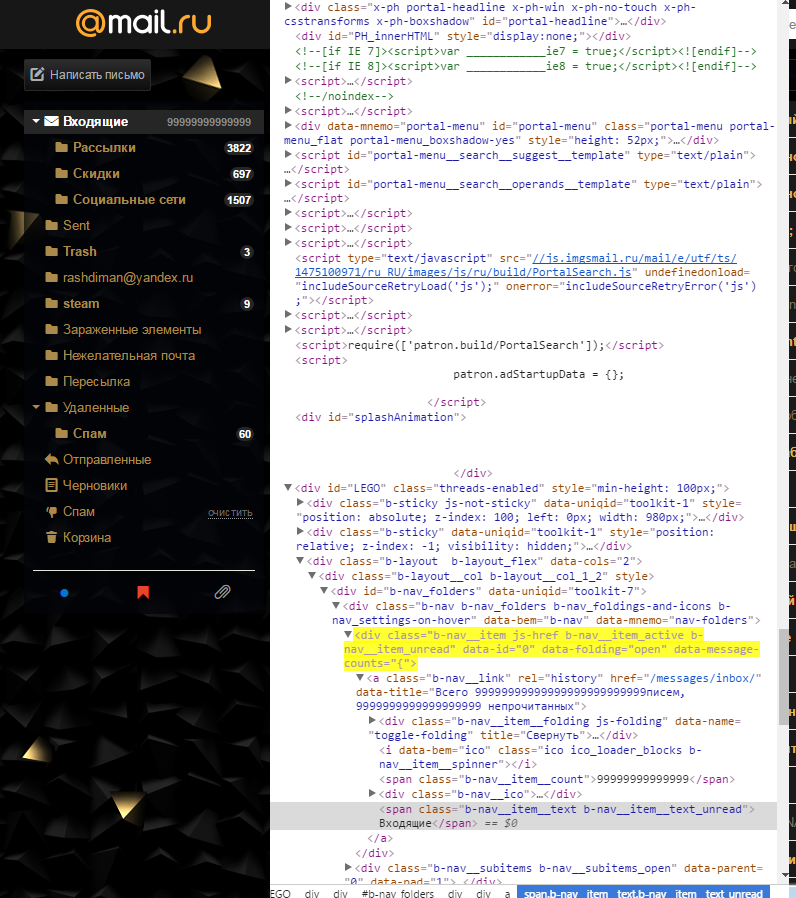The image size is (796, 898).
Task: Click the Sent folder icon
Action: pyautogui.click(x=52, y=225)
